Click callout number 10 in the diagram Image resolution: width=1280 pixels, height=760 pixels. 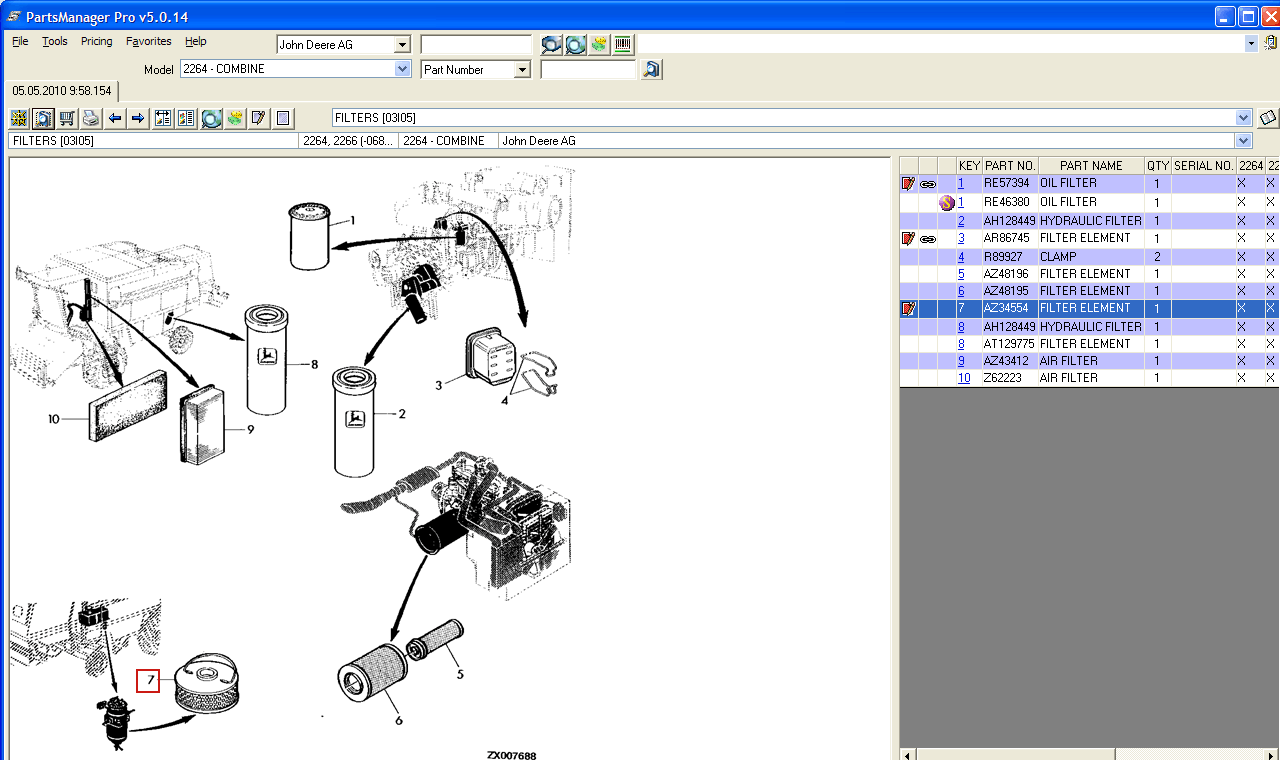click(x=54, y=419)
